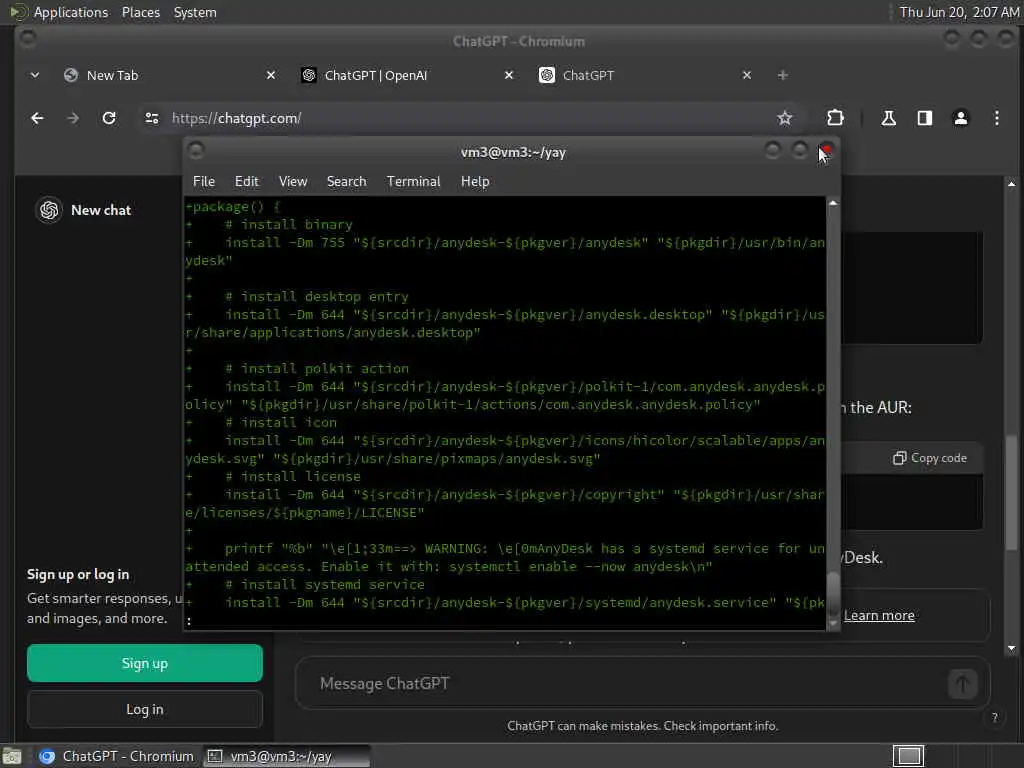Reload the chatgpt.com page
Screen dimensions: 1024x768
click(109, 118)
